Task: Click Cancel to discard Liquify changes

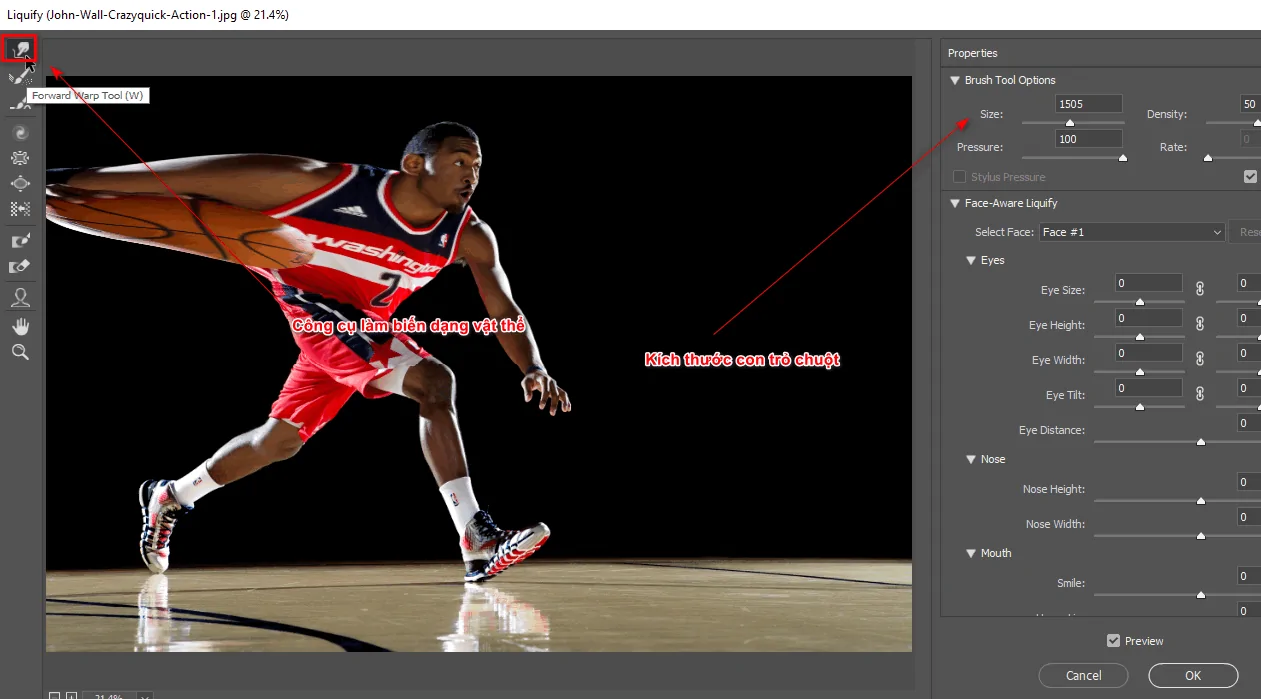Action: tap(1083, 675)
